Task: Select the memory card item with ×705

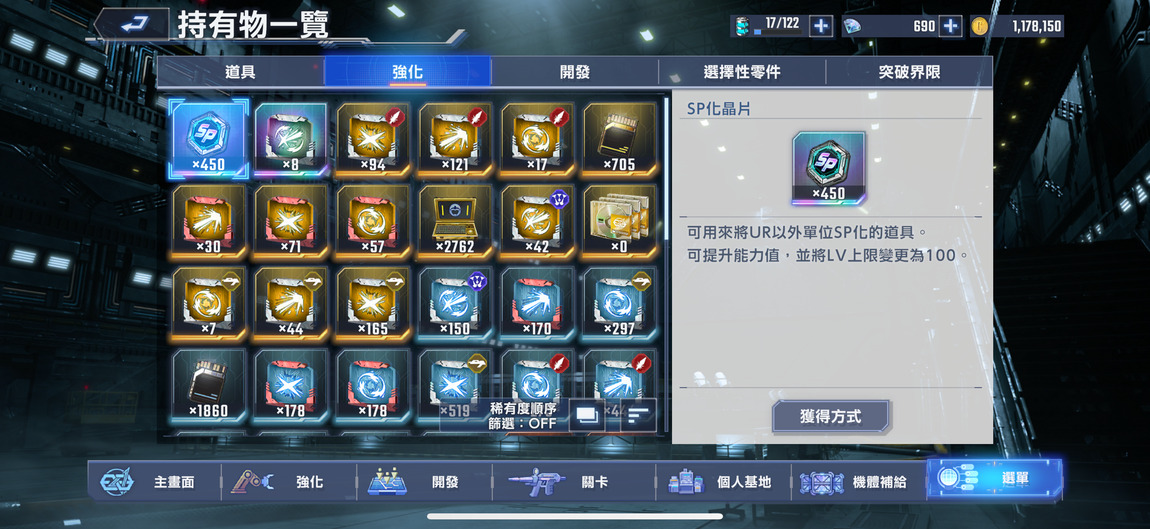Action: point(620,139)
